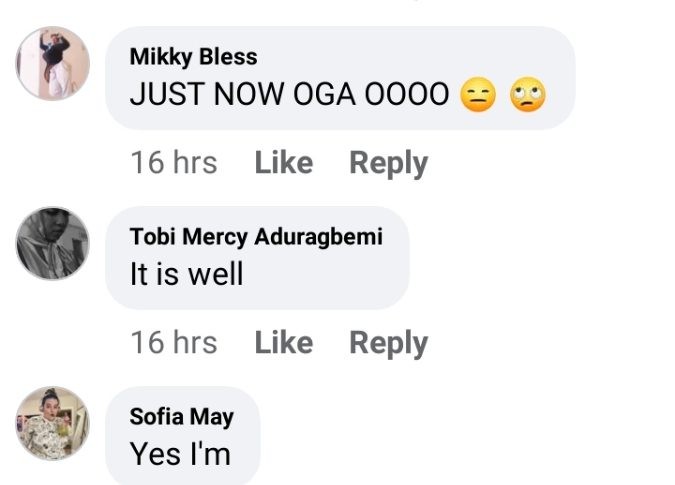
Task: Reply to Mikky Bless's comment
Action: [388, 163]
